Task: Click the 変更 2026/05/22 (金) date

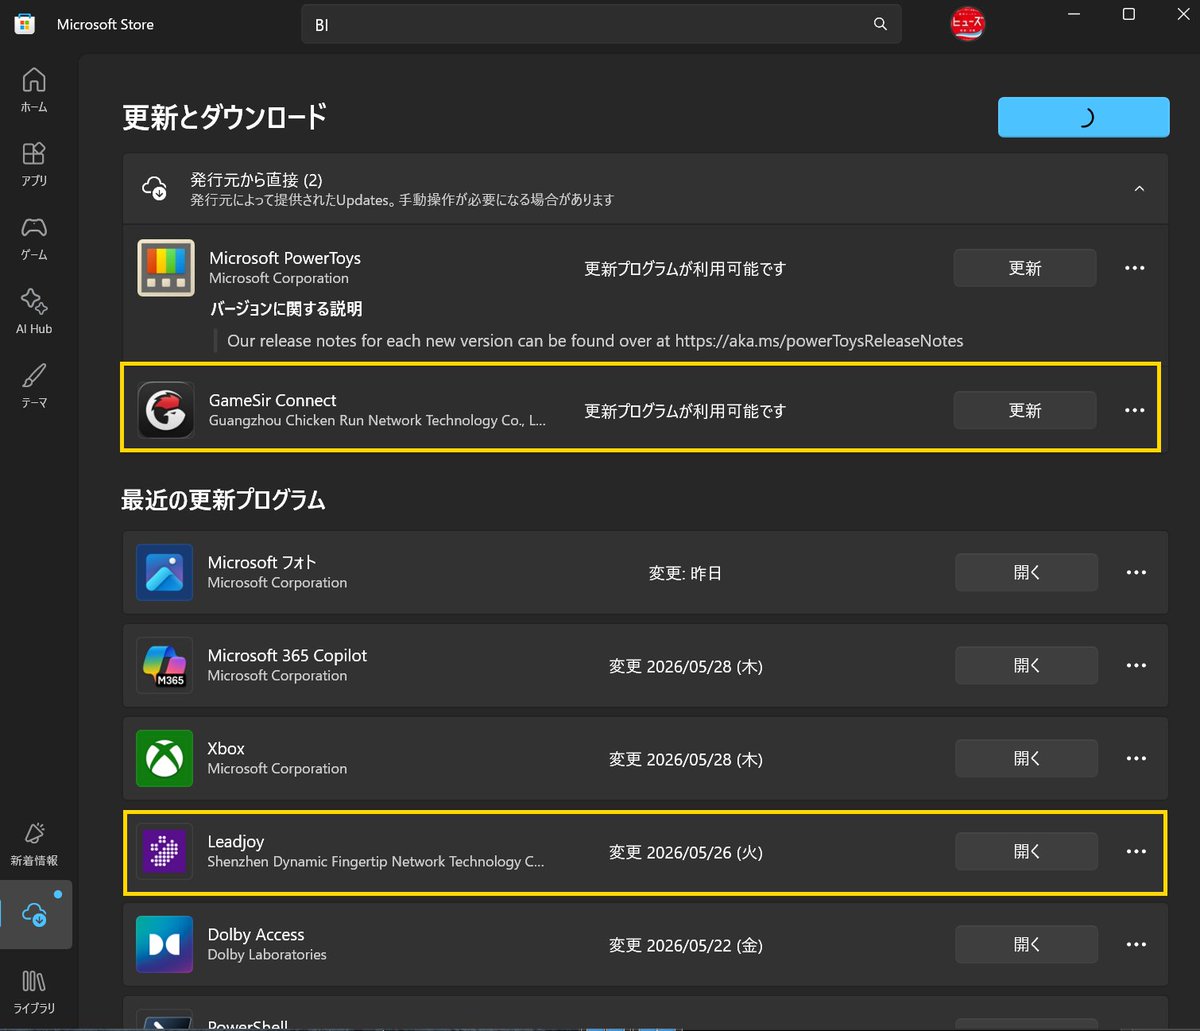Action: (686, 946)
